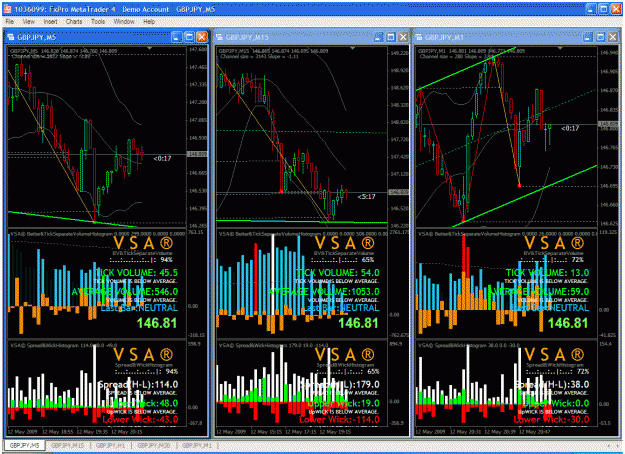The width and height of the screenshot is (625, 454).
Task: Click the chart icon in GBPJPY,M1 window title
Action: click(419, 37)
